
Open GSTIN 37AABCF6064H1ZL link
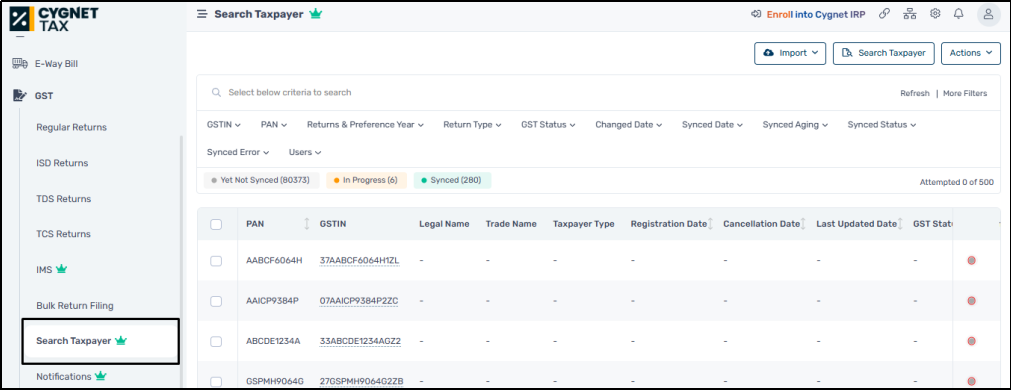pos(359,260)
